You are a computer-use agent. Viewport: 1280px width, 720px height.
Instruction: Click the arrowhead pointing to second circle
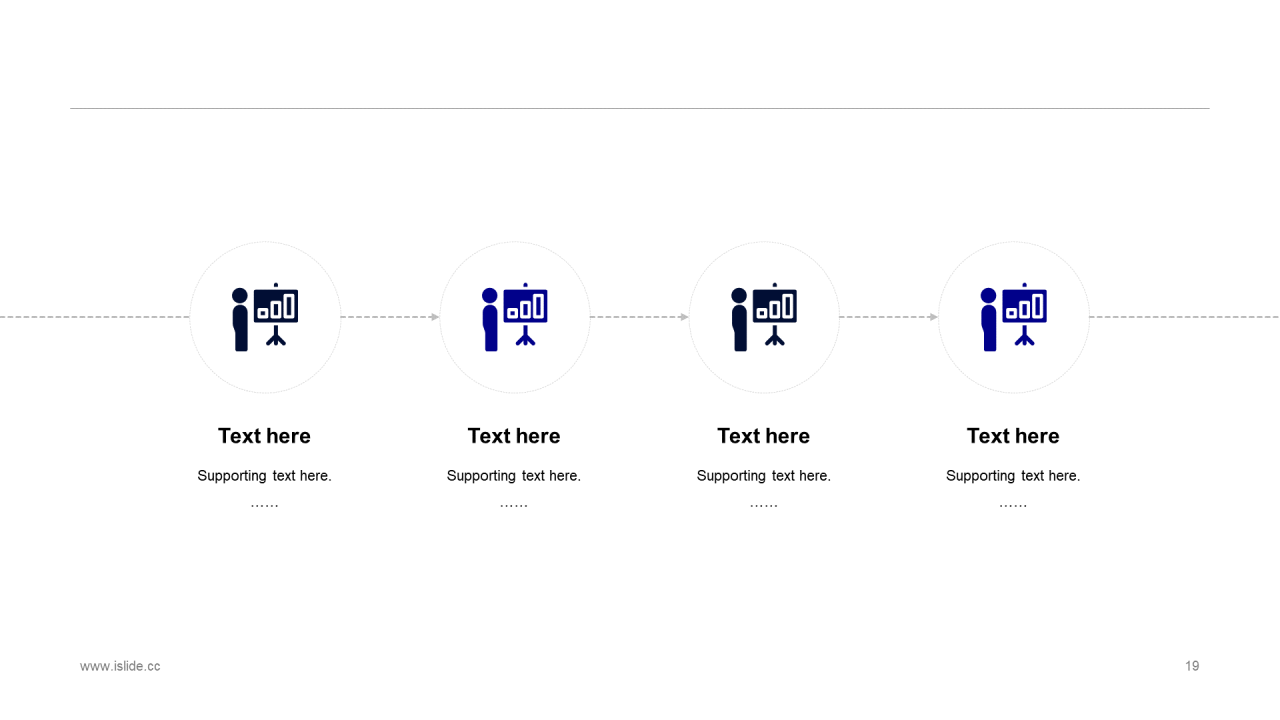435,317
